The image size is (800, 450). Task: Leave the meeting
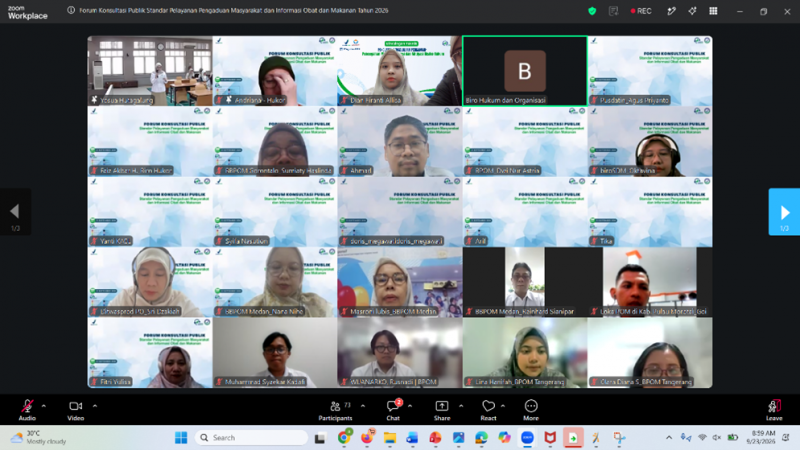pos(774,410)
